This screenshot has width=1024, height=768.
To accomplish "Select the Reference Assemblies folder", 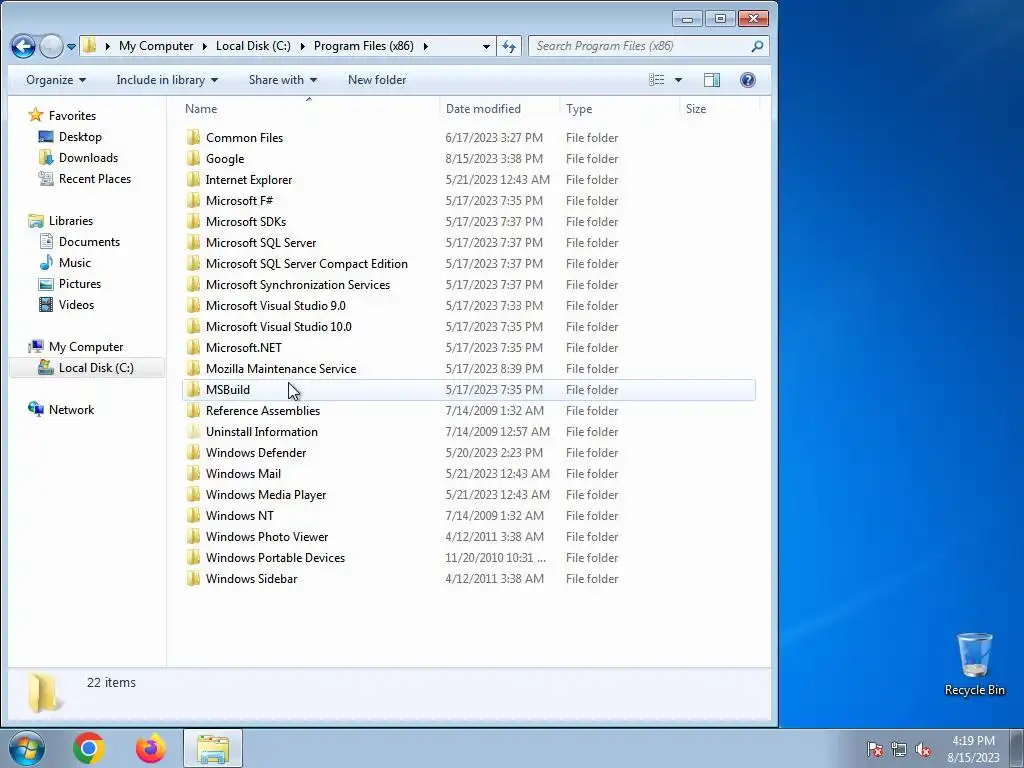I will 263,411.
